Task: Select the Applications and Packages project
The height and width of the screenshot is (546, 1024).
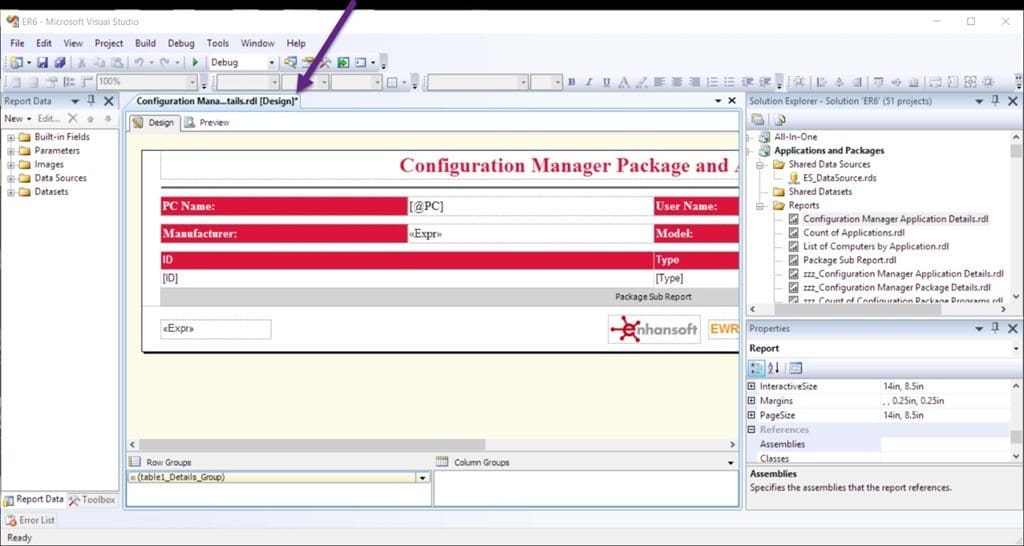Action: (x=829, y=150)
